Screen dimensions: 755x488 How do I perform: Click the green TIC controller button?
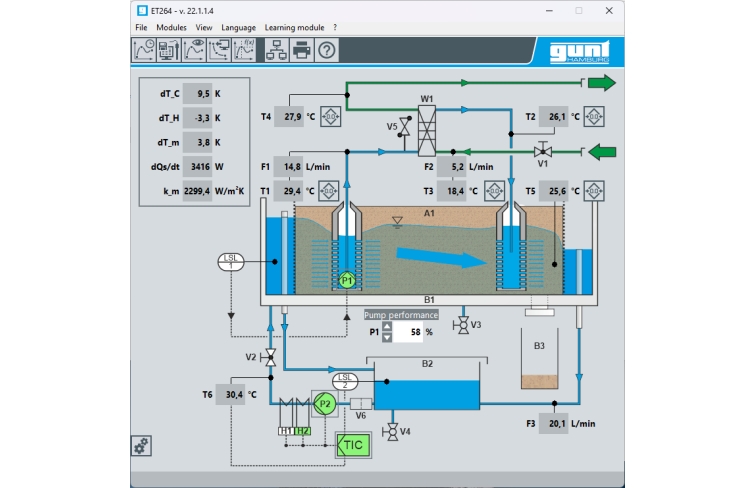tap(353, 444)
